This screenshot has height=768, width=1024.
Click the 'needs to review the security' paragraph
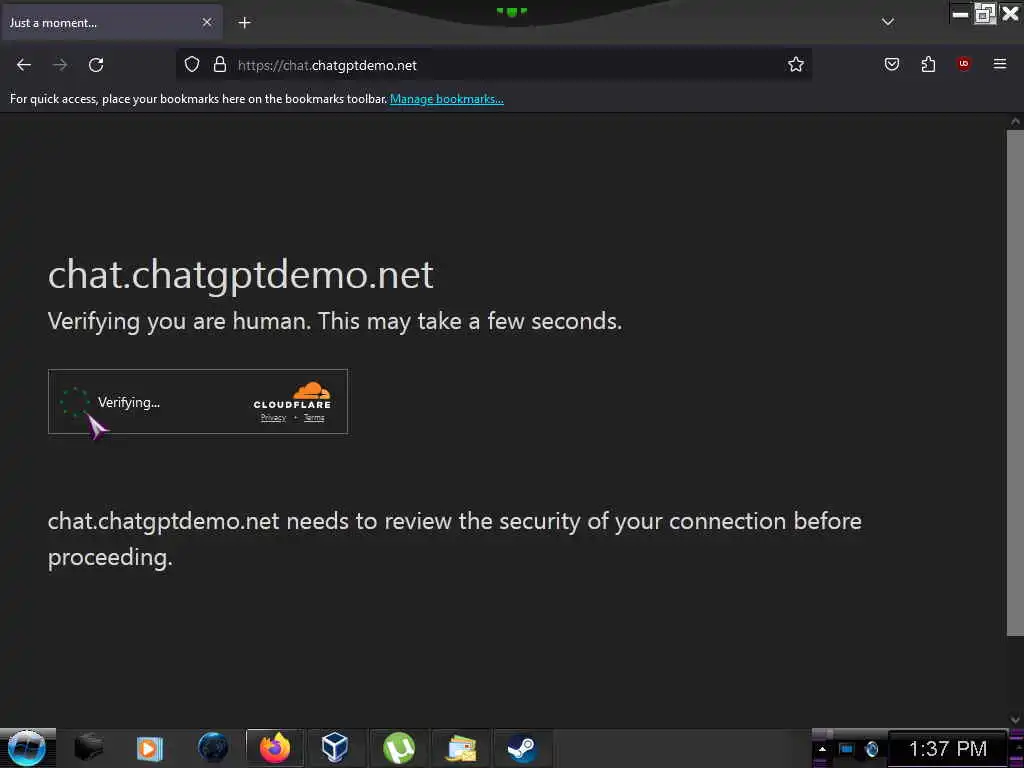tap(455, 539)
